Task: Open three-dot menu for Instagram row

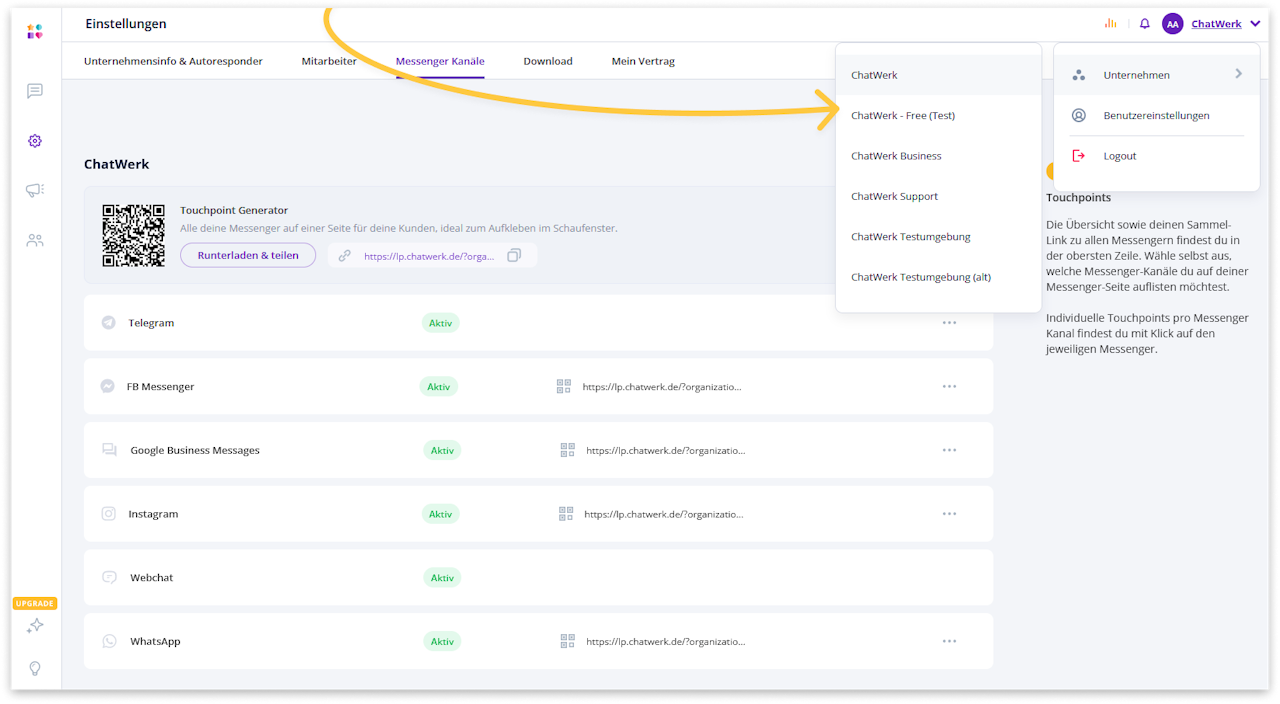Action: [x=949, y=514]
